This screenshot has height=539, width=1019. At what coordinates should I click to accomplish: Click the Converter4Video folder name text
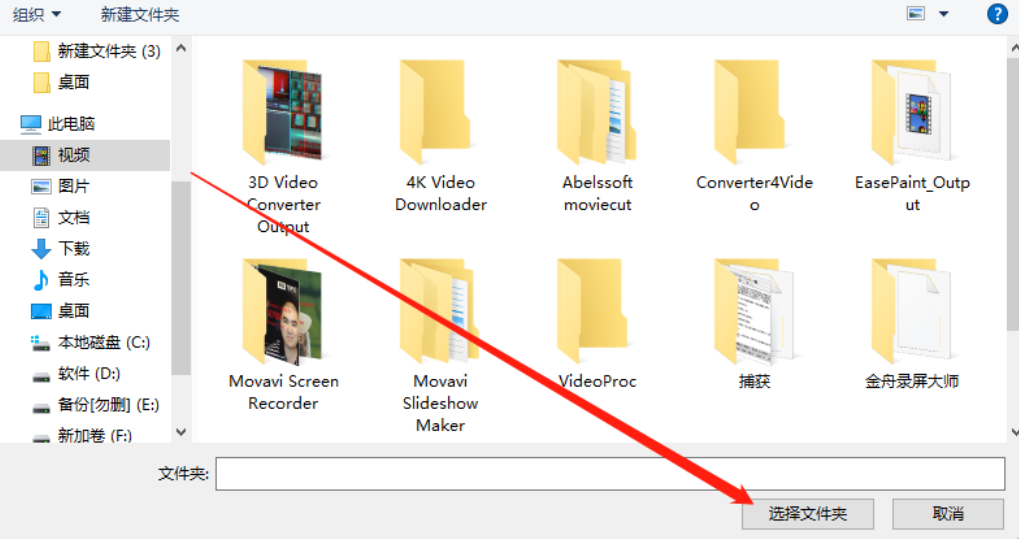tap(755, 193)
